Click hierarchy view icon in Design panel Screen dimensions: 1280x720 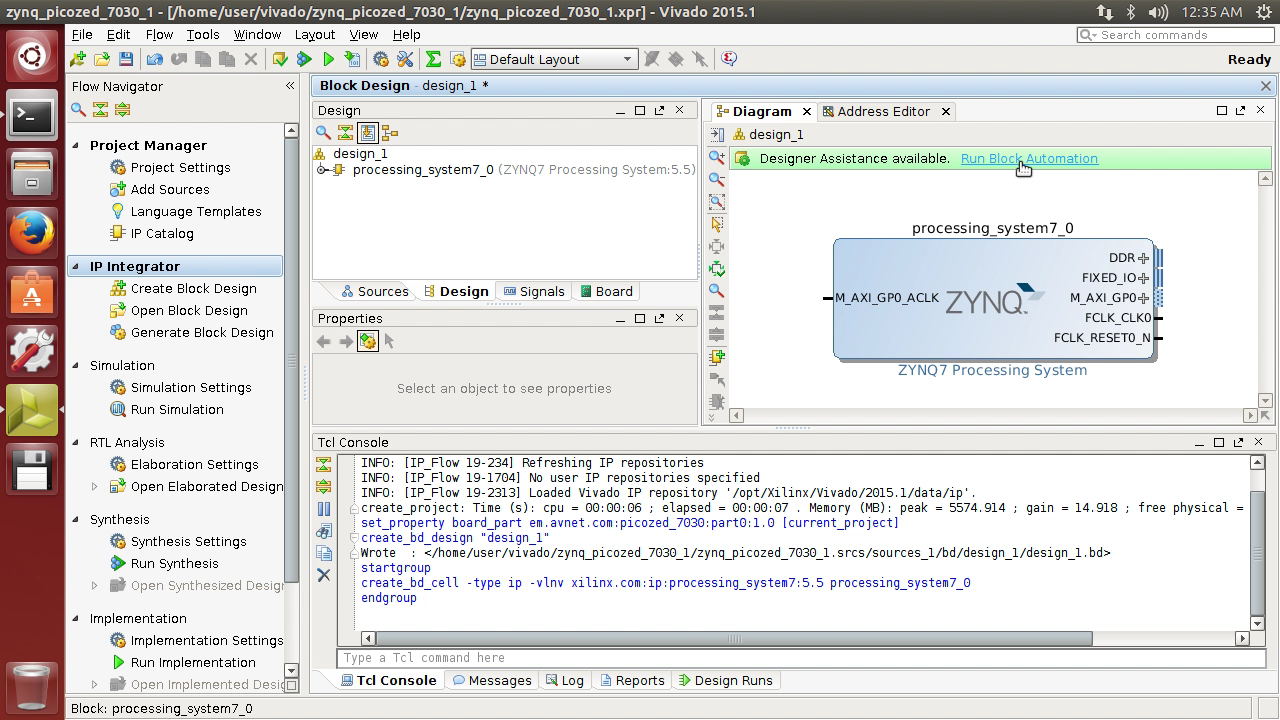pos(390,132)
